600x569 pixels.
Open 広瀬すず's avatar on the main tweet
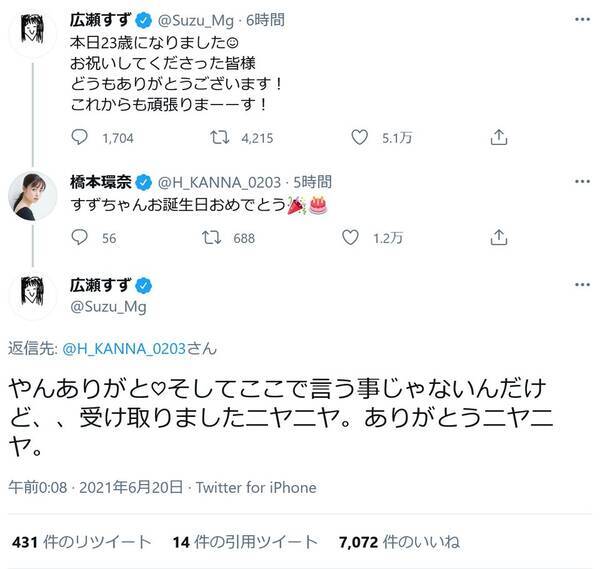coord(33,294)
